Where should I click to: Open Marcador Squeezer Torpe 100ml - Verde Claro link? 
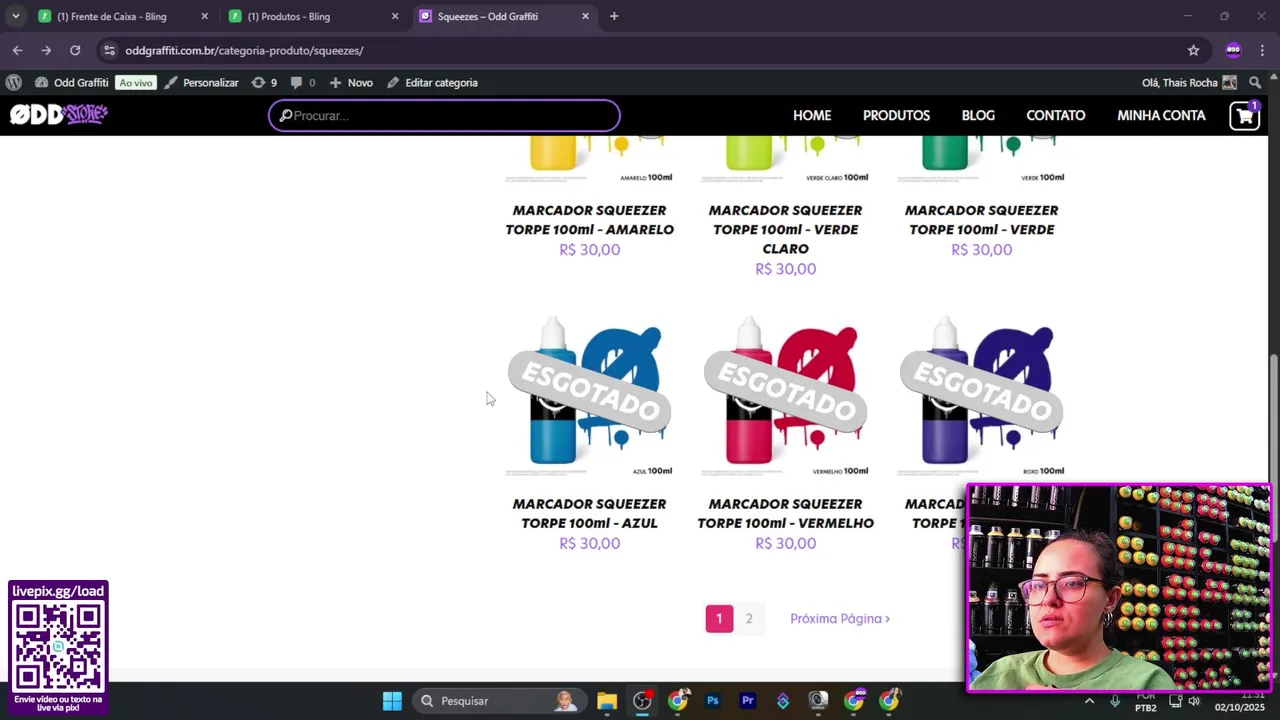point(785,229)
